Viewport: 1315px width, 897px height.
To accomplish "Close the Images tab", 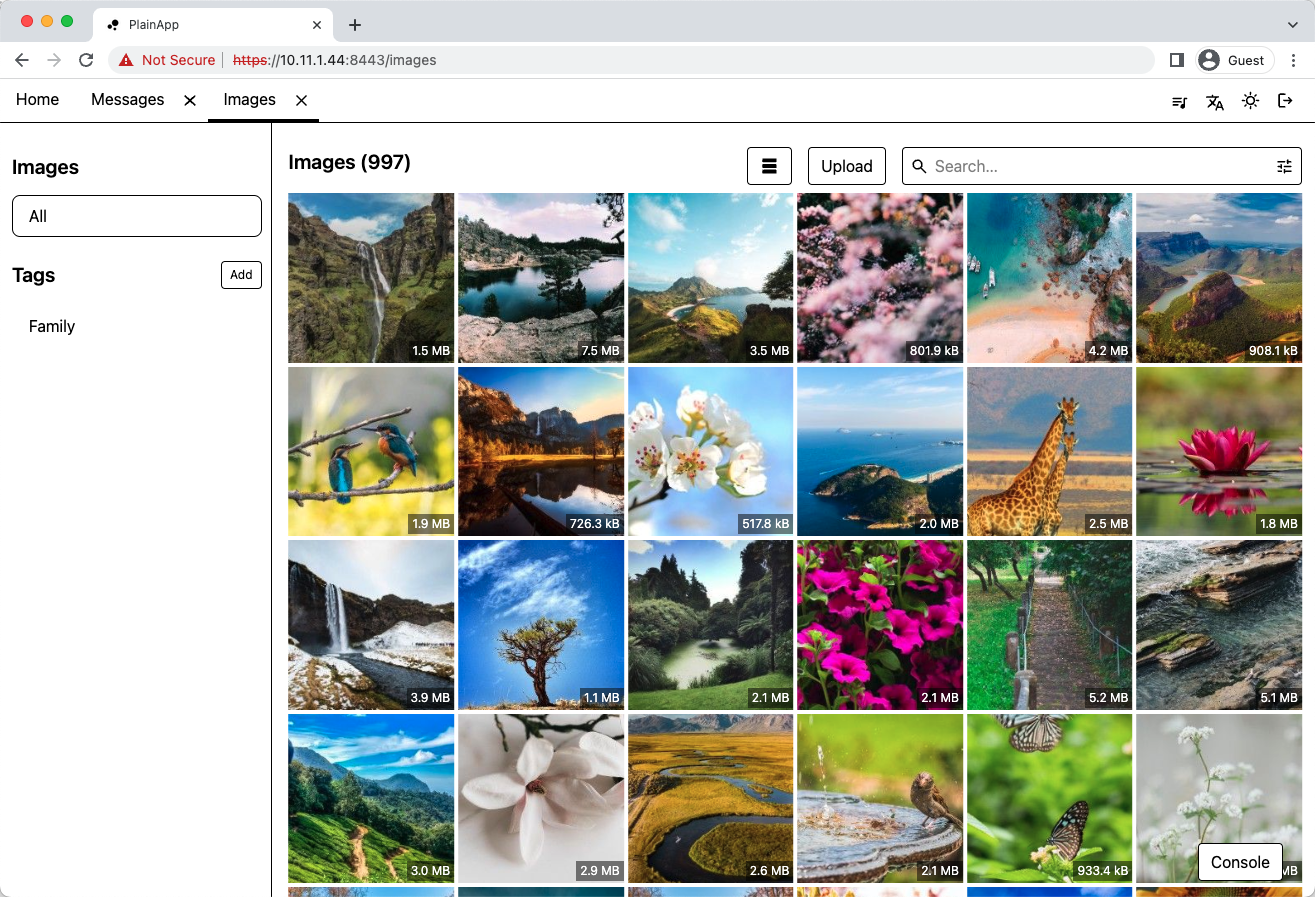I will click(301, 100).
